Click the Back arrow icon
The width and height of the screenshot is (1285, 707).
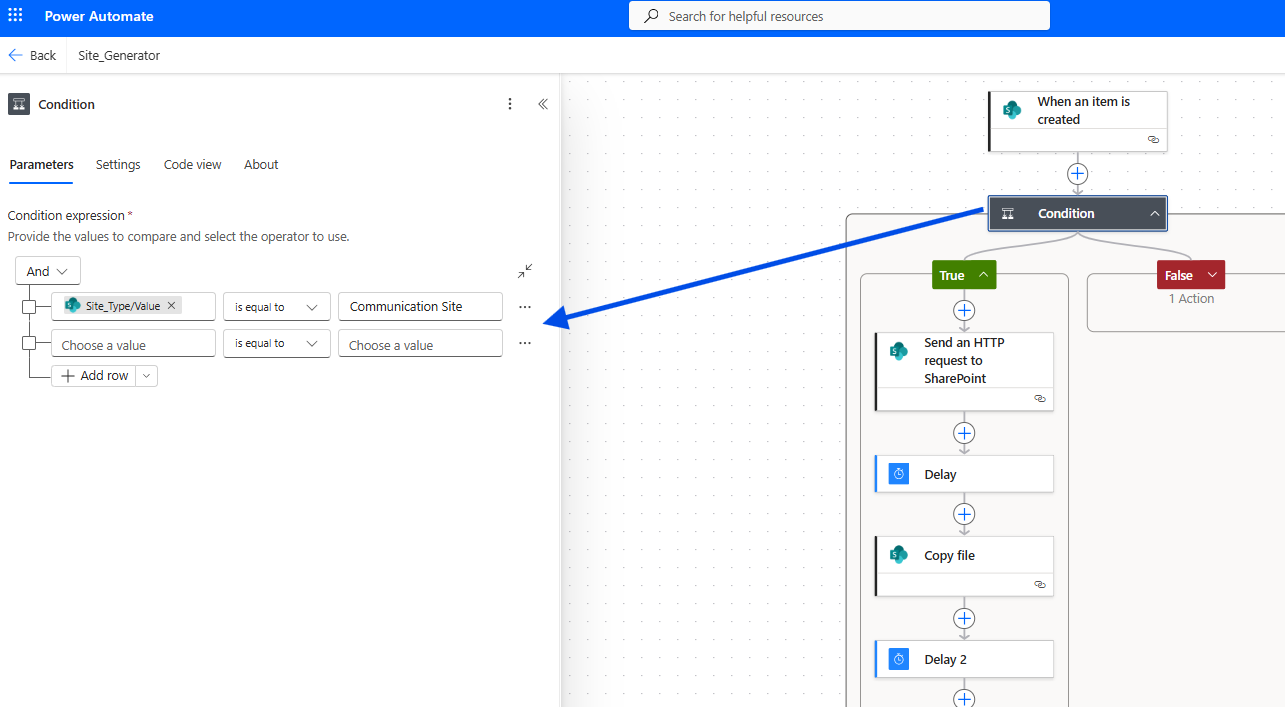tap(16, 55)
